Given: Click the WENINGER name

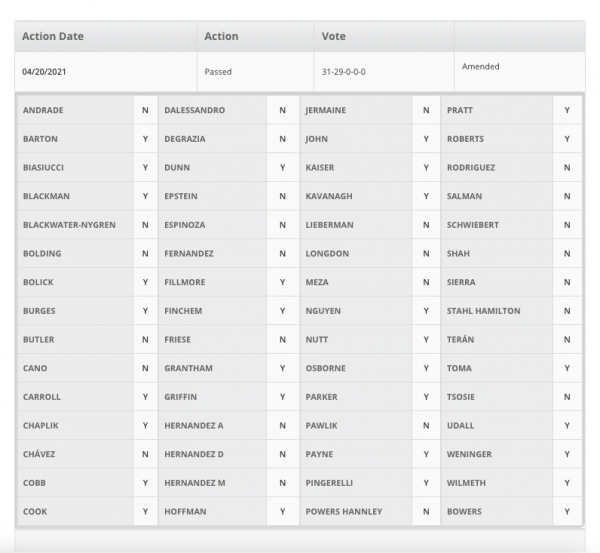Looking at the screenshot, I should tap(469, 455).
